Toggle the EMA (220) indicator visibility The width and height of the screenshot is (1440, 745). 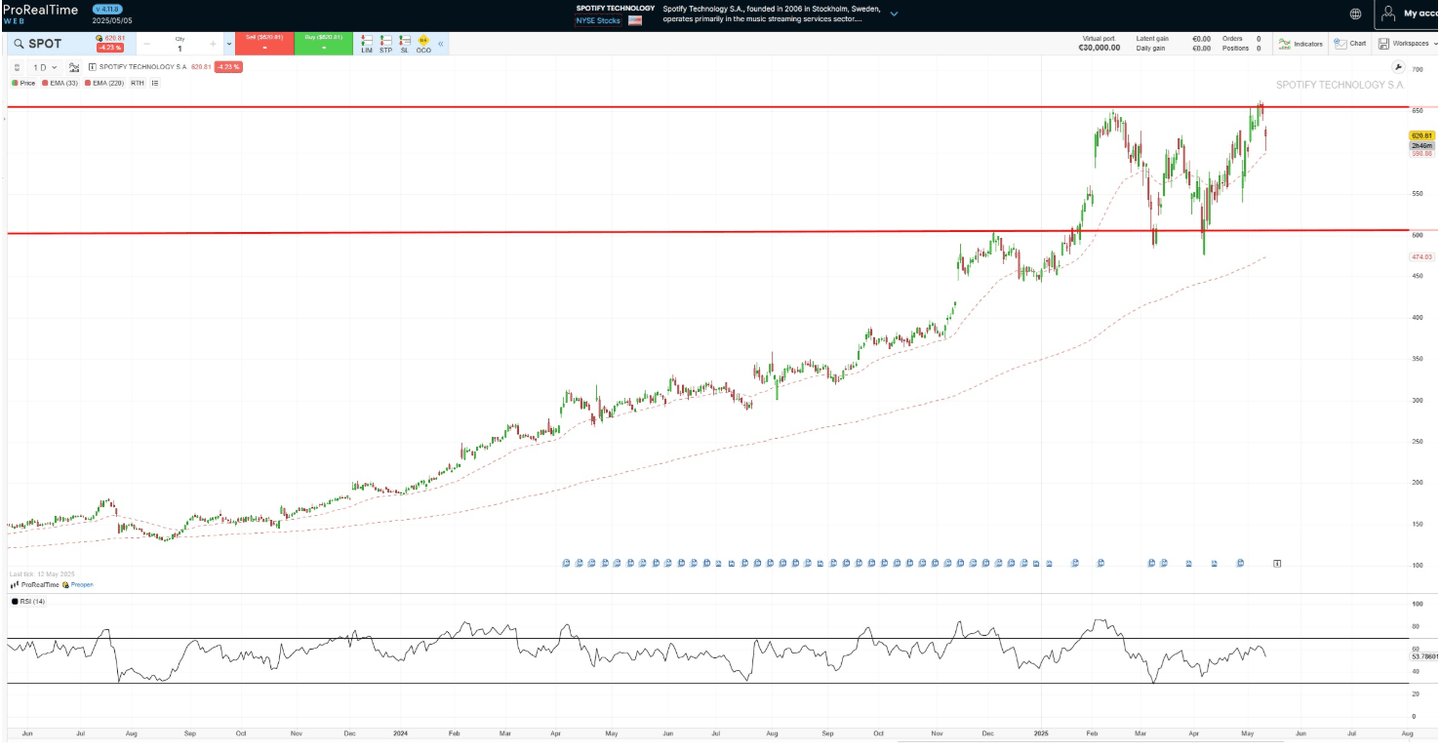tap(106, 83)
